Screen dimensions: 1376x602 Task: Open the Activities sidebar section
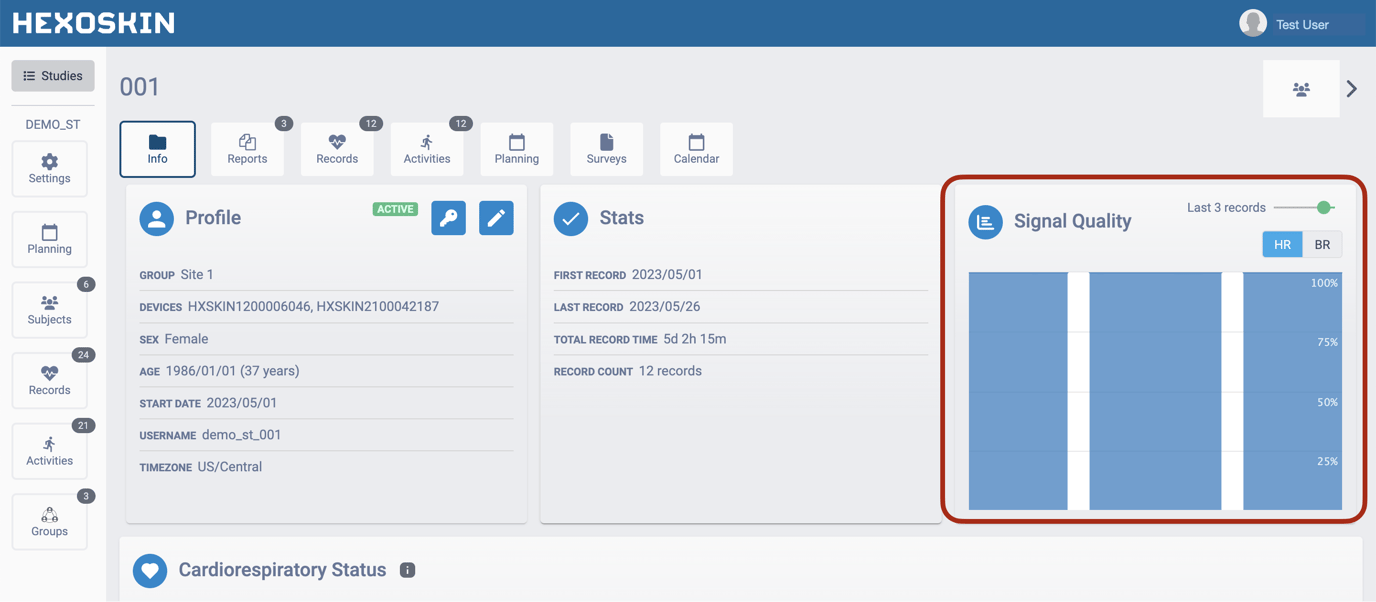click(x=49, y=451)
